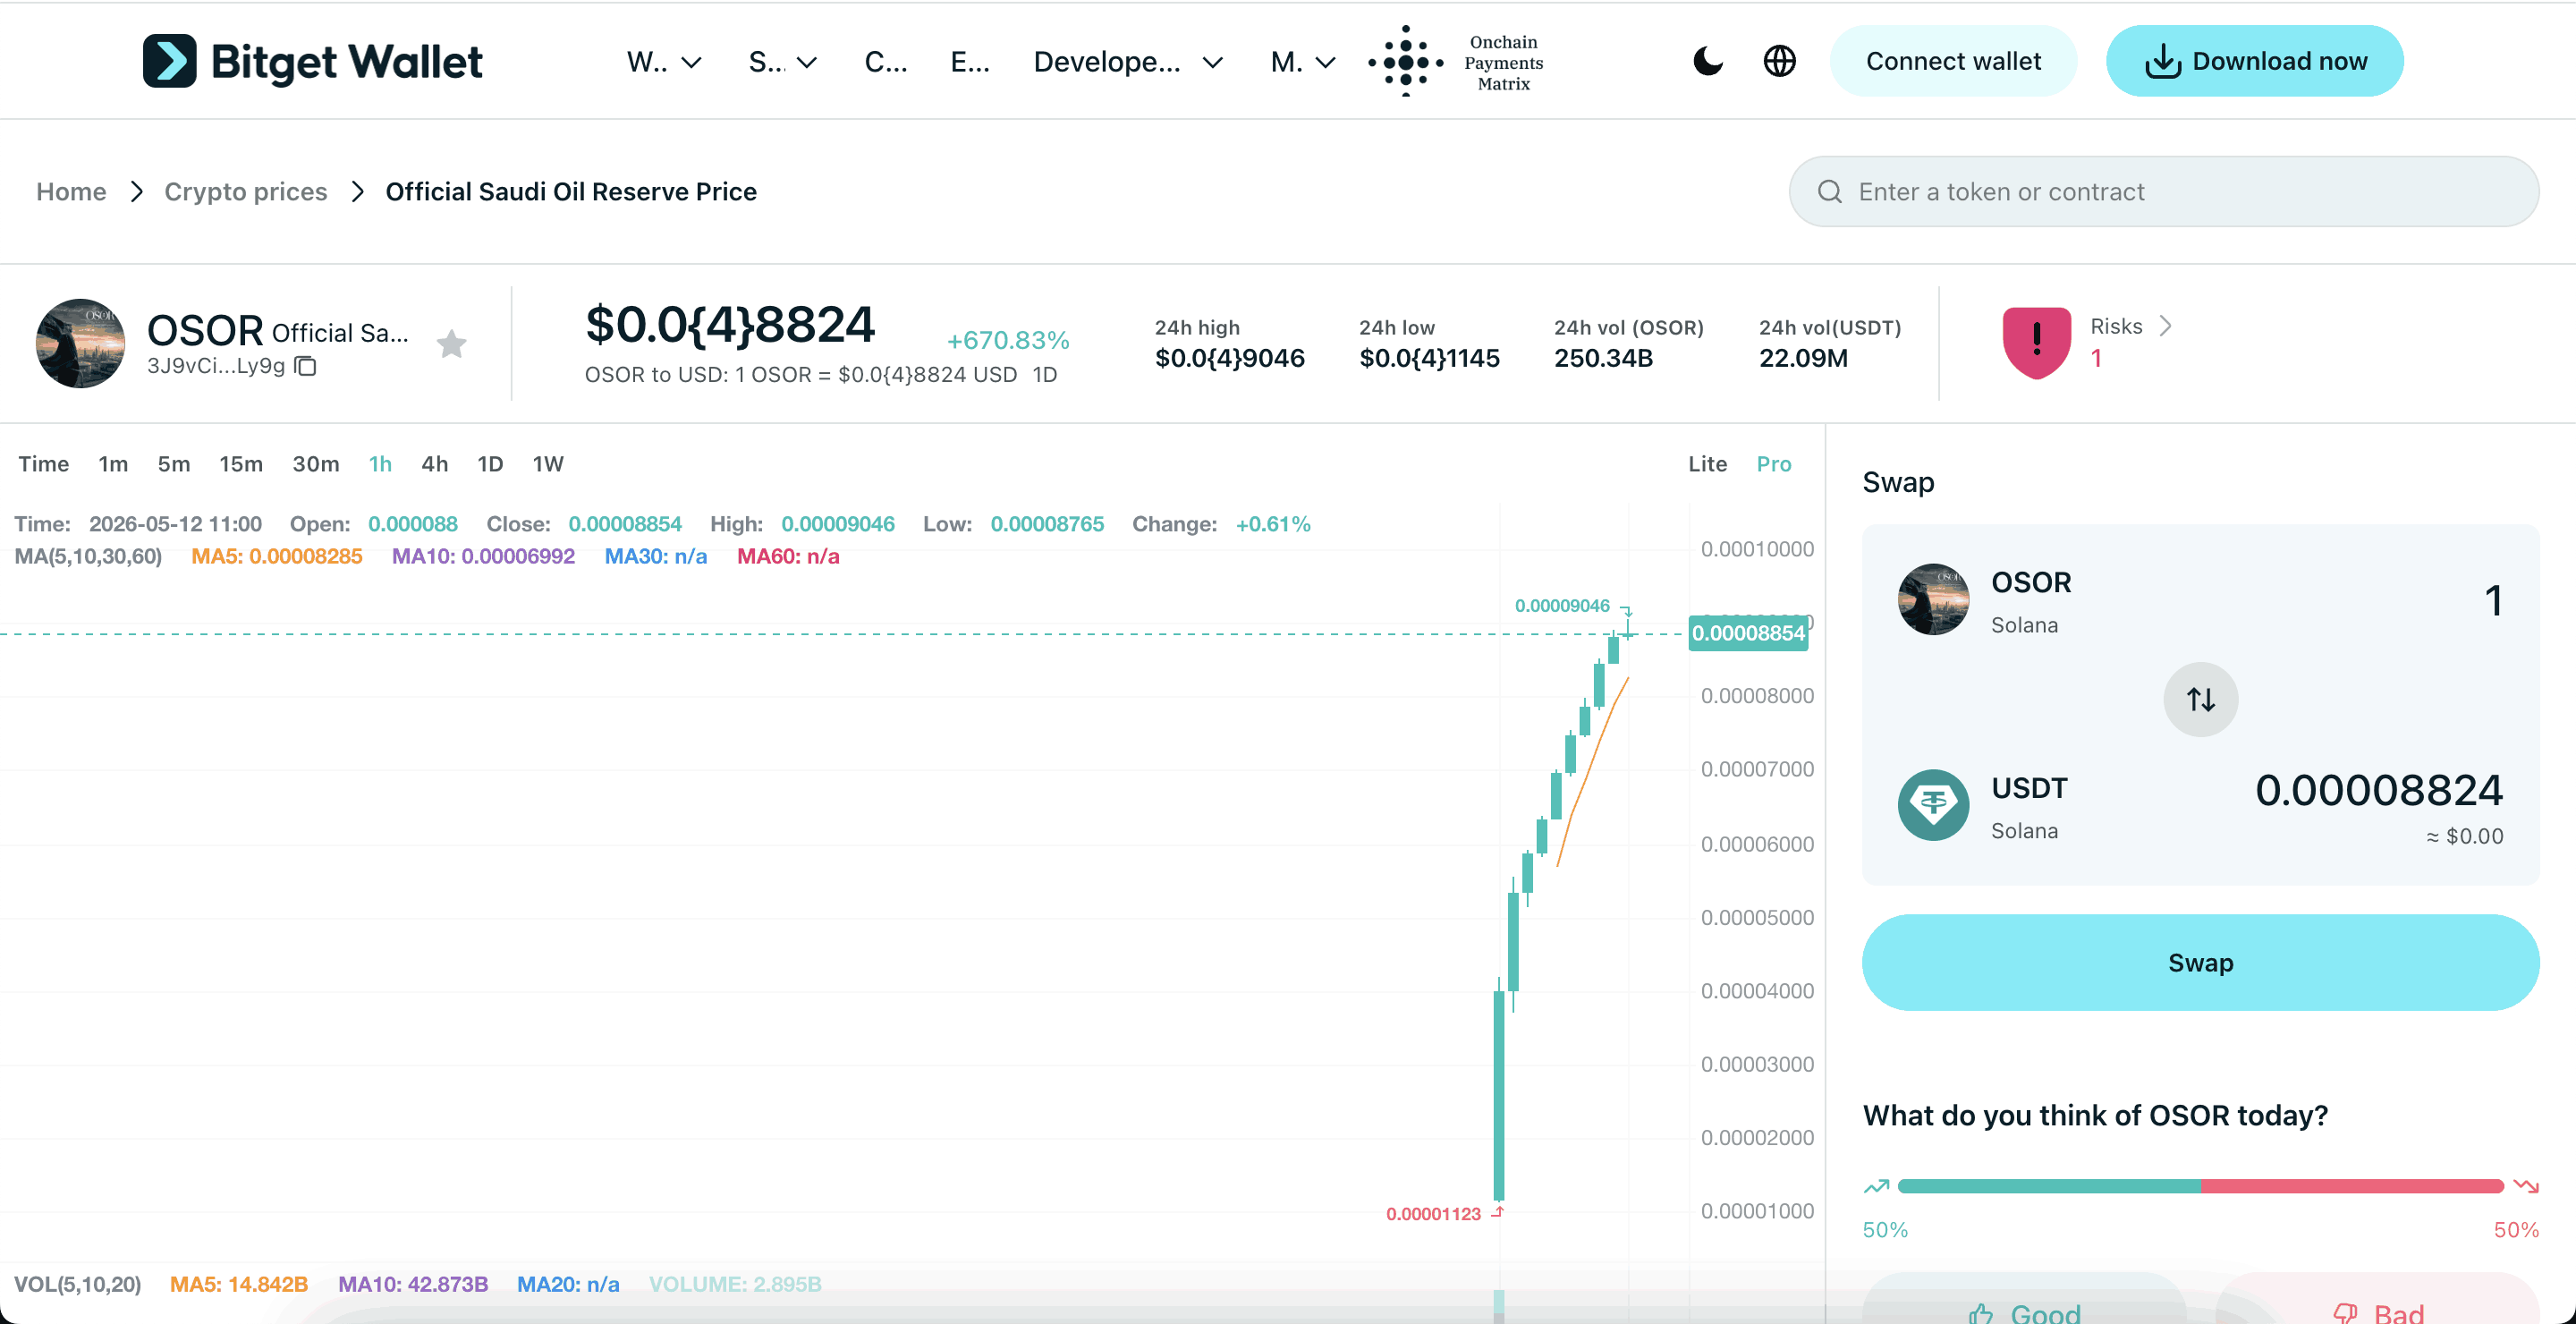Image resolution: width=2576 pixels, height=1324 pixels.
Task: Add OSOR to favorites with star
Action: pyautogui.click(x=452, y=343)
